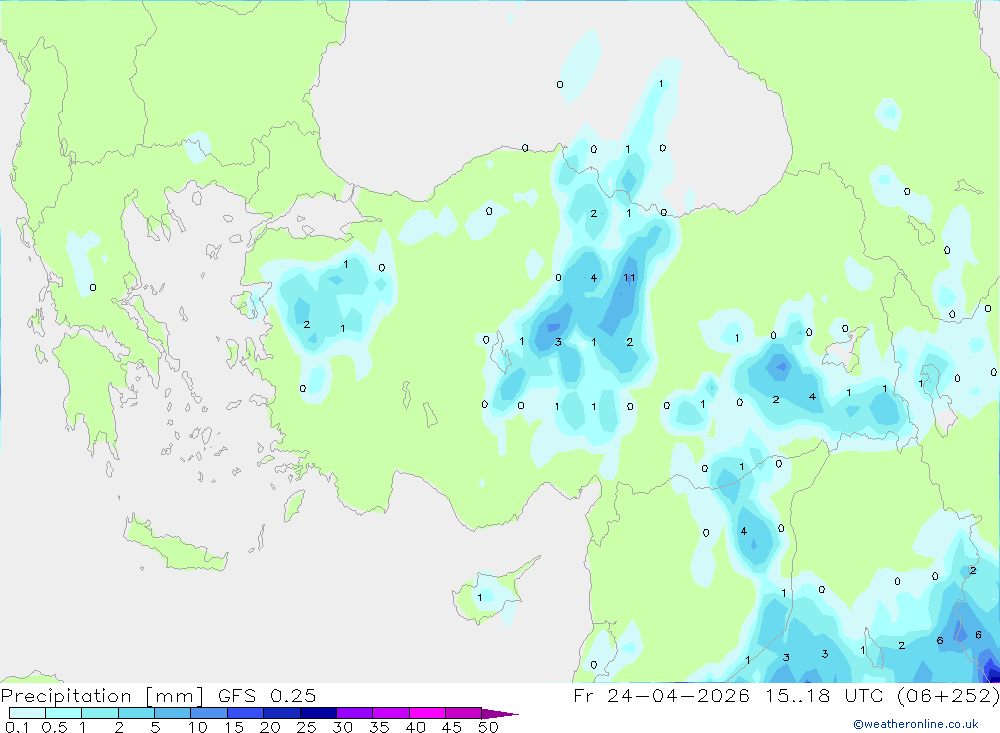Pick the 5–10 mm blue legend swatch
The image size is (1000, 733).
172,713
